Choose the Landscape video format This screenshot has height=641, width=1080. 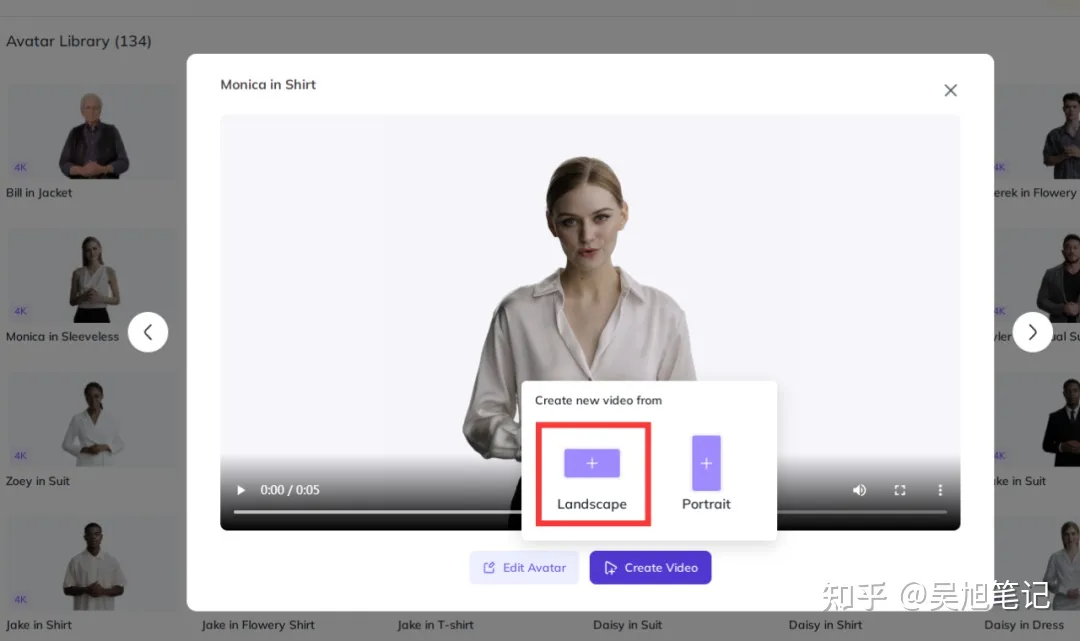click(x=592, y=474)
